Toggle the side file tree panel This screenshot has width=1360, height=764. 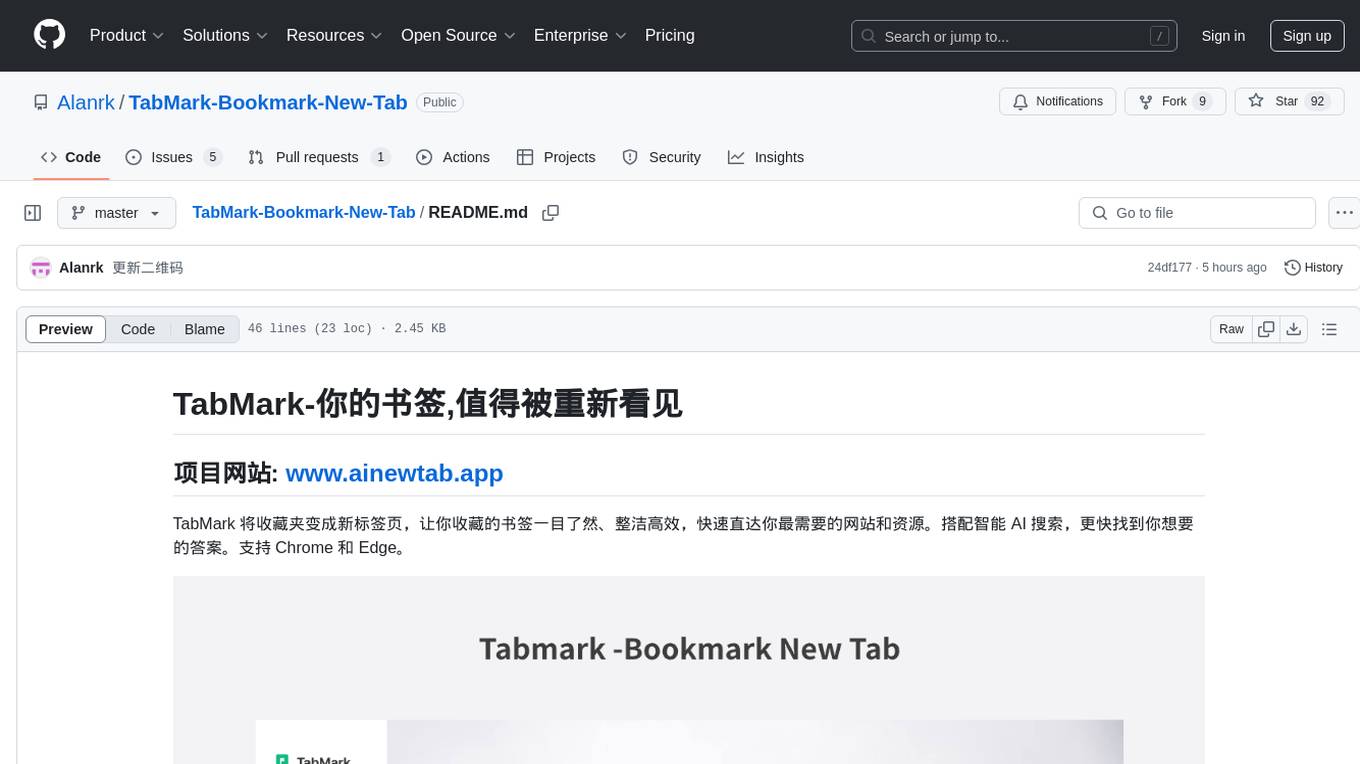point(33,213)
